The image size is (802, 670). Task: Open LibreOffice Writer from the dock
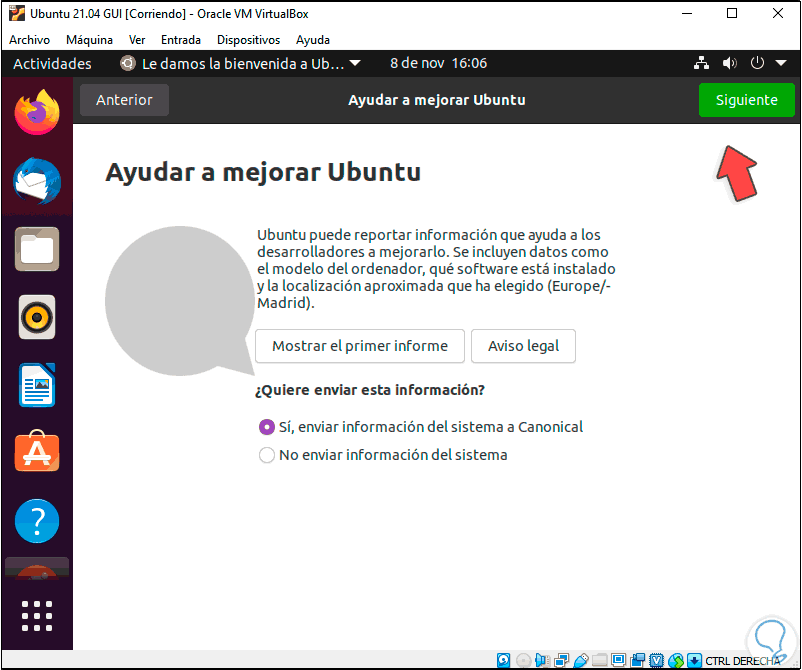(37, 385)
